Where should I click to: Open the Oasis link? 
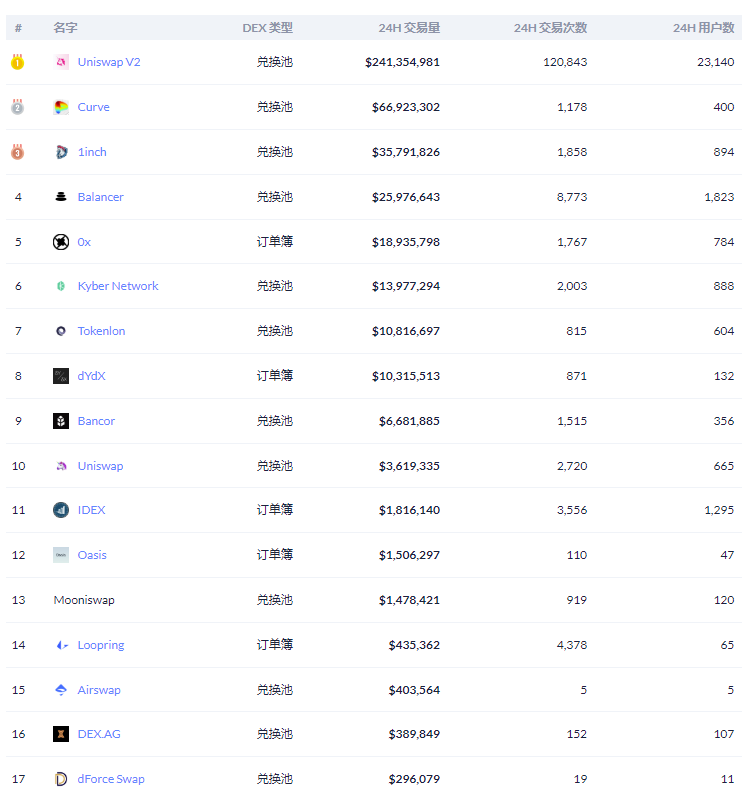[x=92, y=555]
